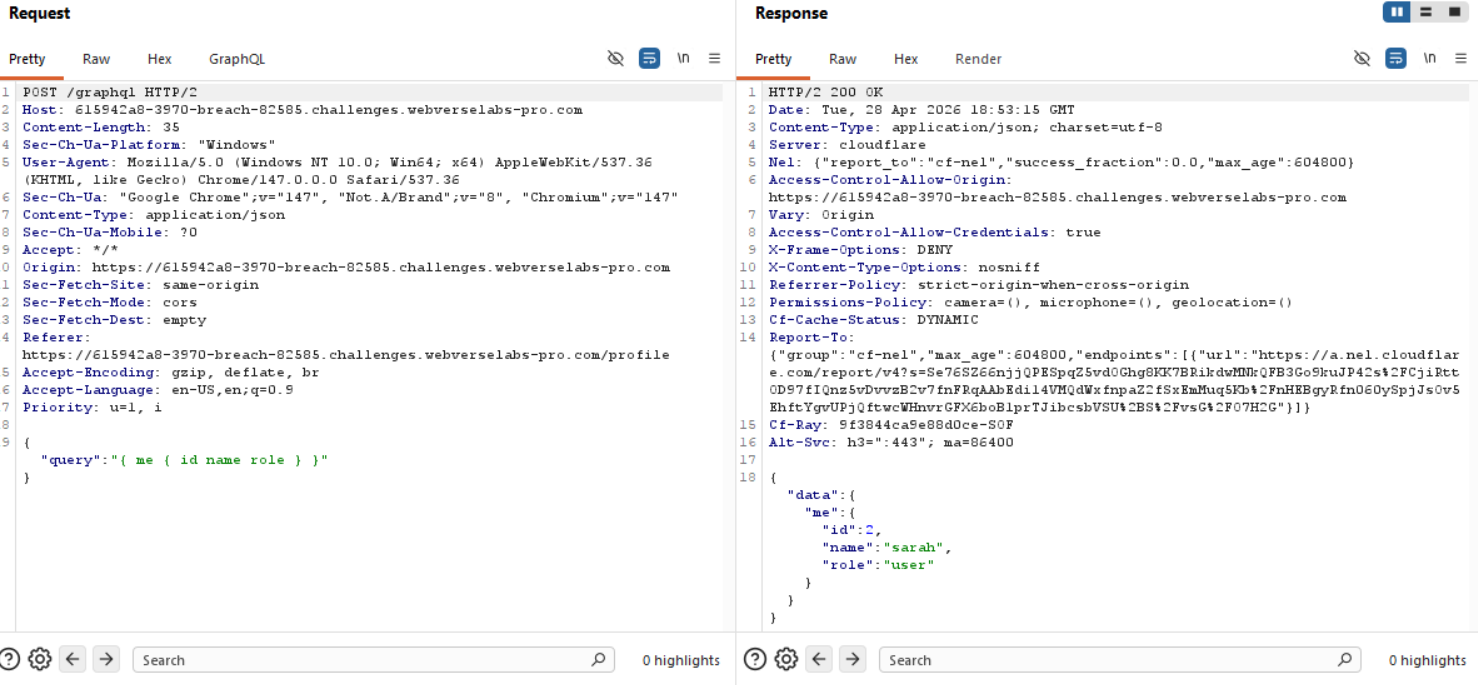Click 'X-Content-Type-Options: nosniff' header
The width and height of the screenshot is (1478, 685).
tap(904, 267)
